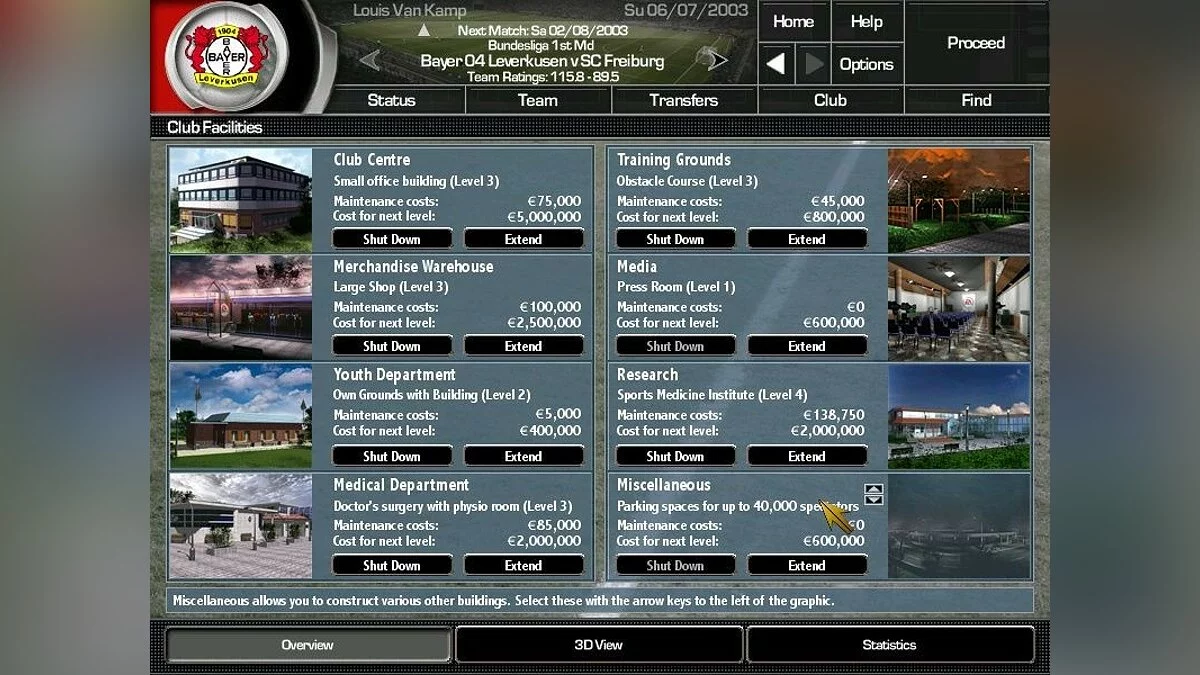Image resolution: width=1200 pixels, height=675 pixels.
Task: Click 'Team Ratings: 115.8 - 89.5' text
Action: point(541,77)
